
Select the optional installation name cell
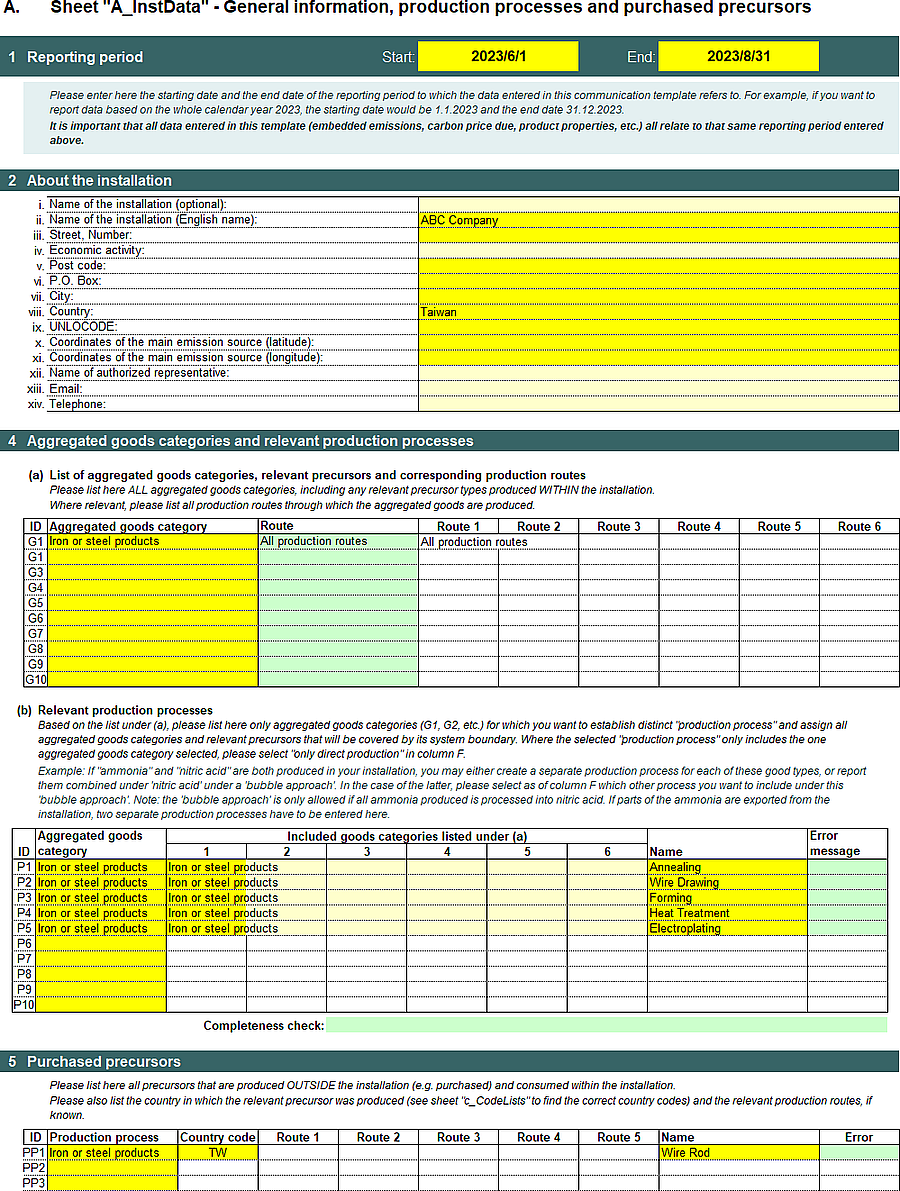click(x=658, y=204)
